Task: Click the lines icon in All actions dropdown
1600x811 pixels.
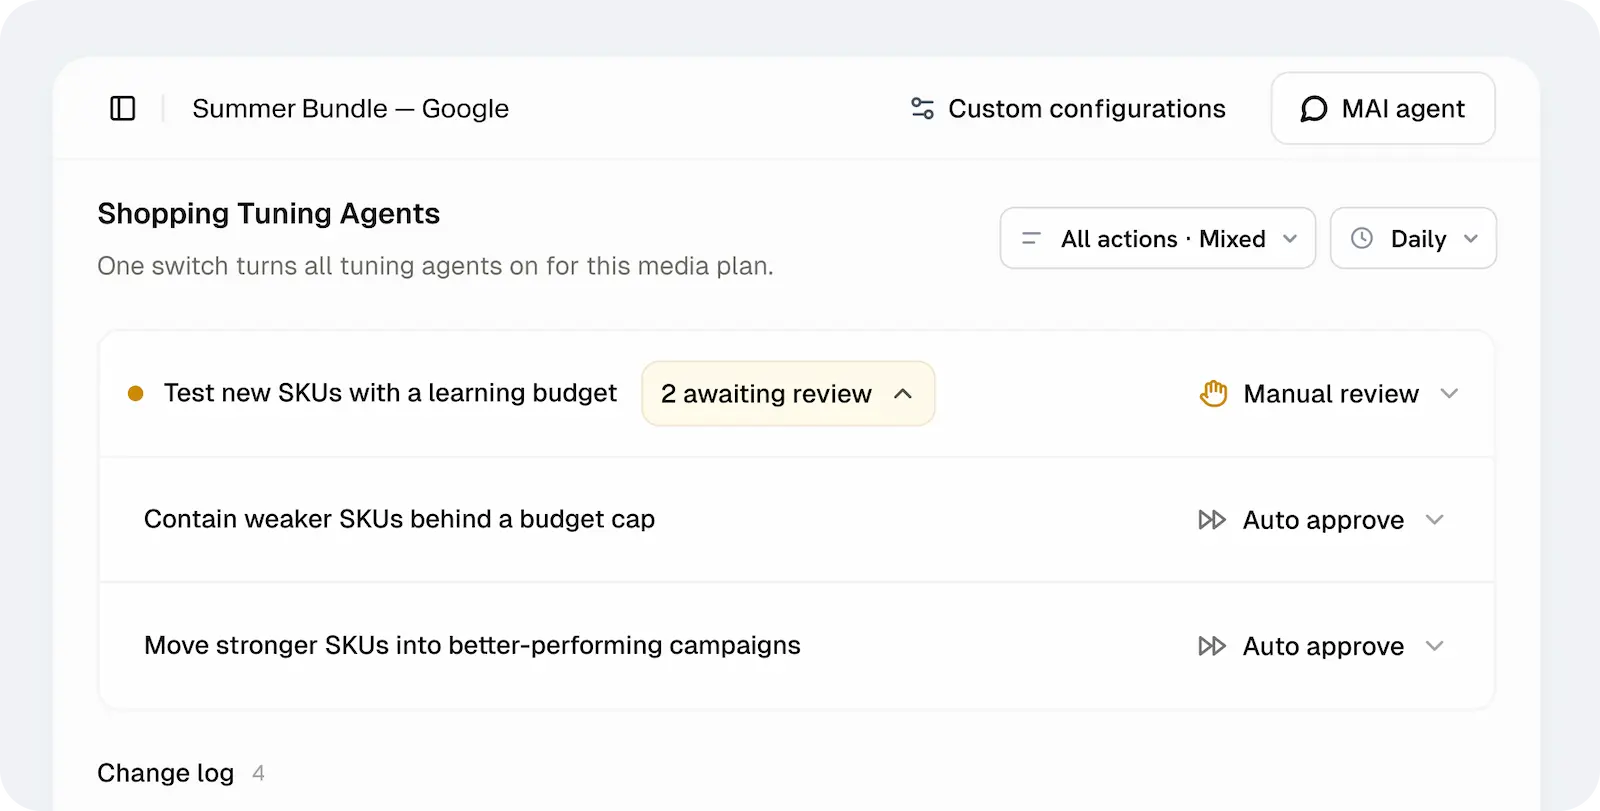Action: point(1031,238)
